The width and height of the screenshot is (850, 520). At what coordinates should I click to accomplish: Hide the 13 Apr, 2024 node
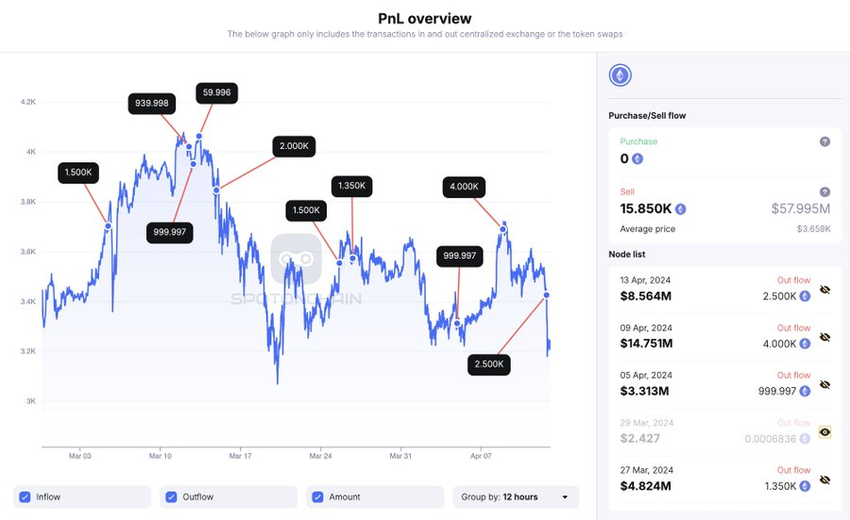(825, 290)
